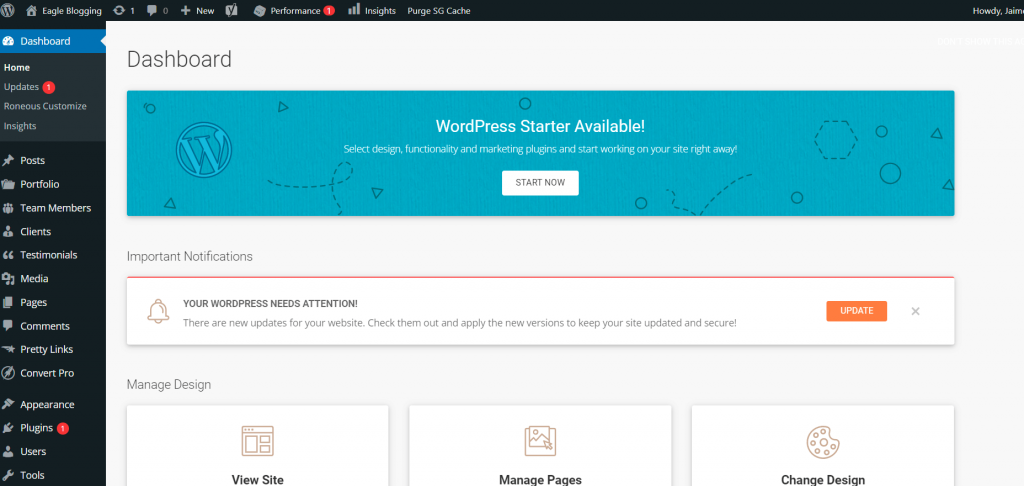1024x486 pixels.
Task: Click the Insights bar chart icon
Action: pyautogui.click(x=354, y=9)
